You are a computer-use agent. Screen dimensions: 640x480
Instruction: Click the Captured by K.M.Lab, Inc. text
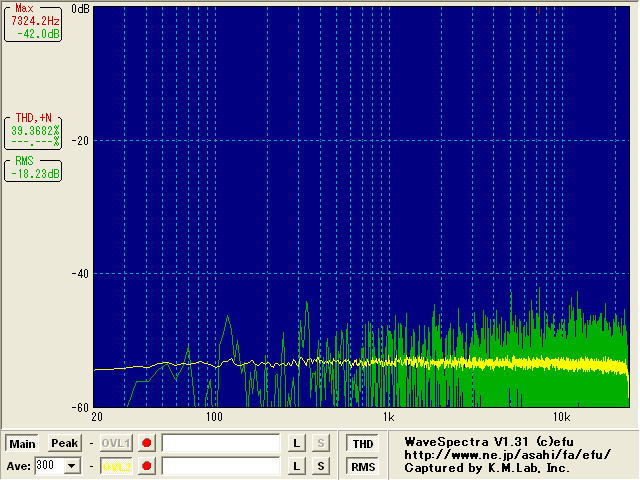[x=487, y=468]
